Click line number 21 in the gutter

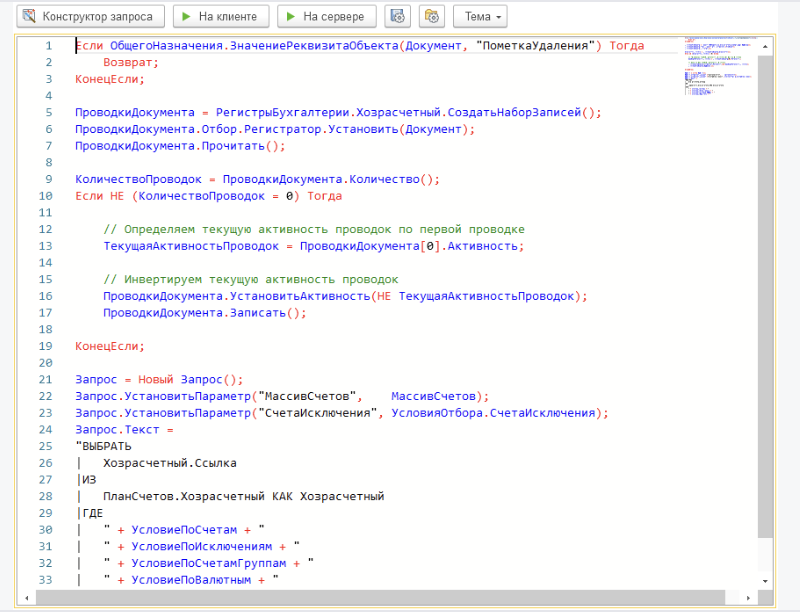click(x=45, y=380)
